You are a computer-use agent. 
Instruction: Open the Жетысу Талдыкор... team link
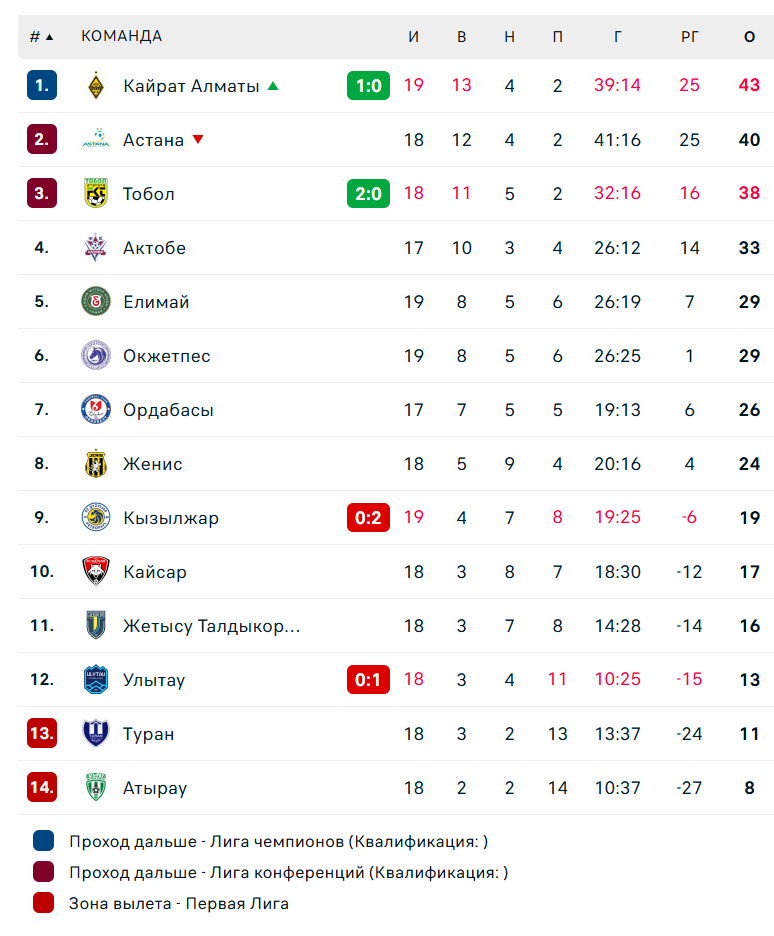click(211, 626)
